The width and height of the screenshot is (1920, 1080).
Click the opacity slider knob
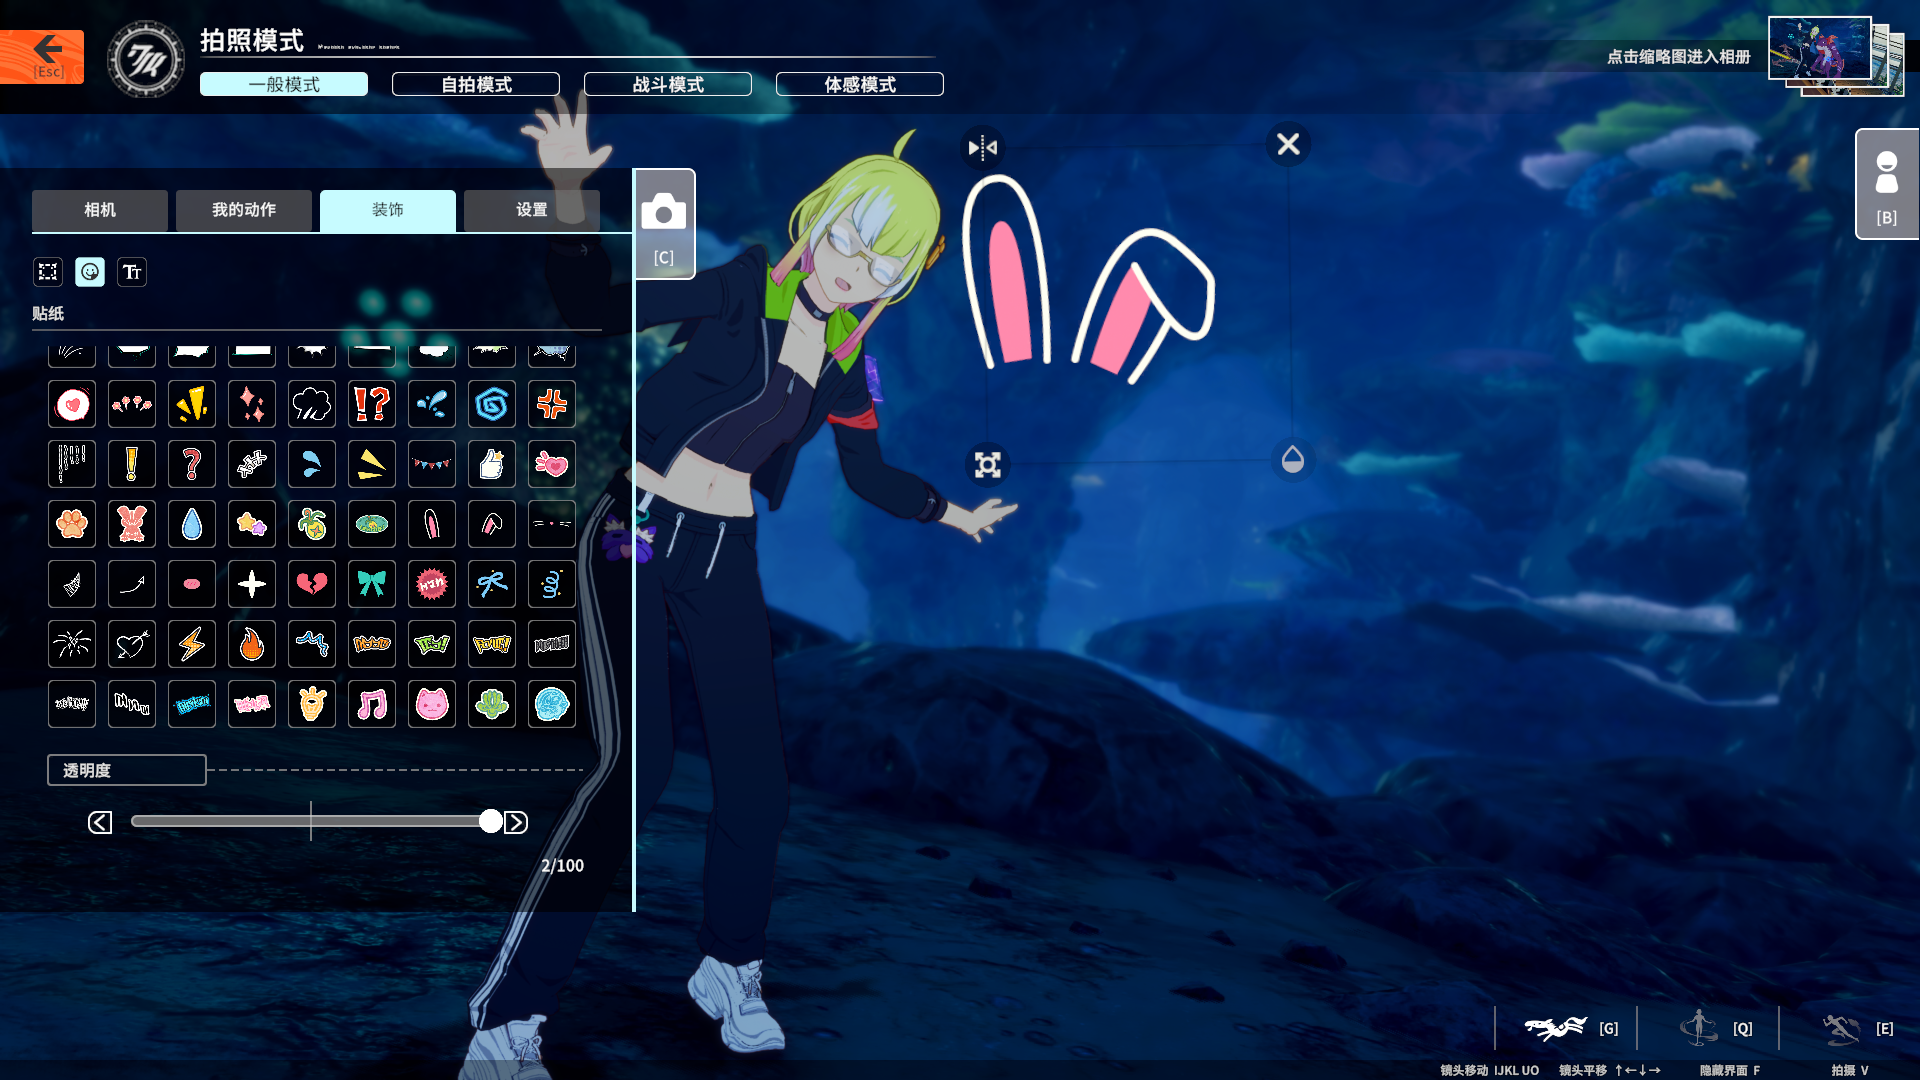491,821
